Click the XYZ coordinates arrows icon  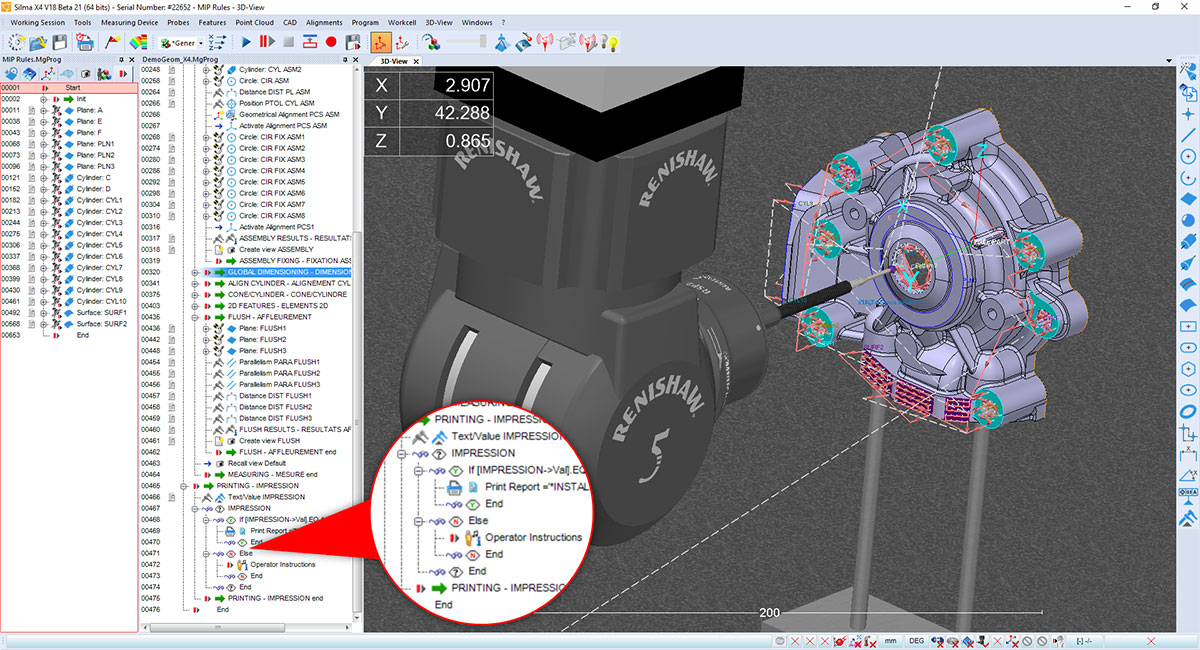coord(219,42)
